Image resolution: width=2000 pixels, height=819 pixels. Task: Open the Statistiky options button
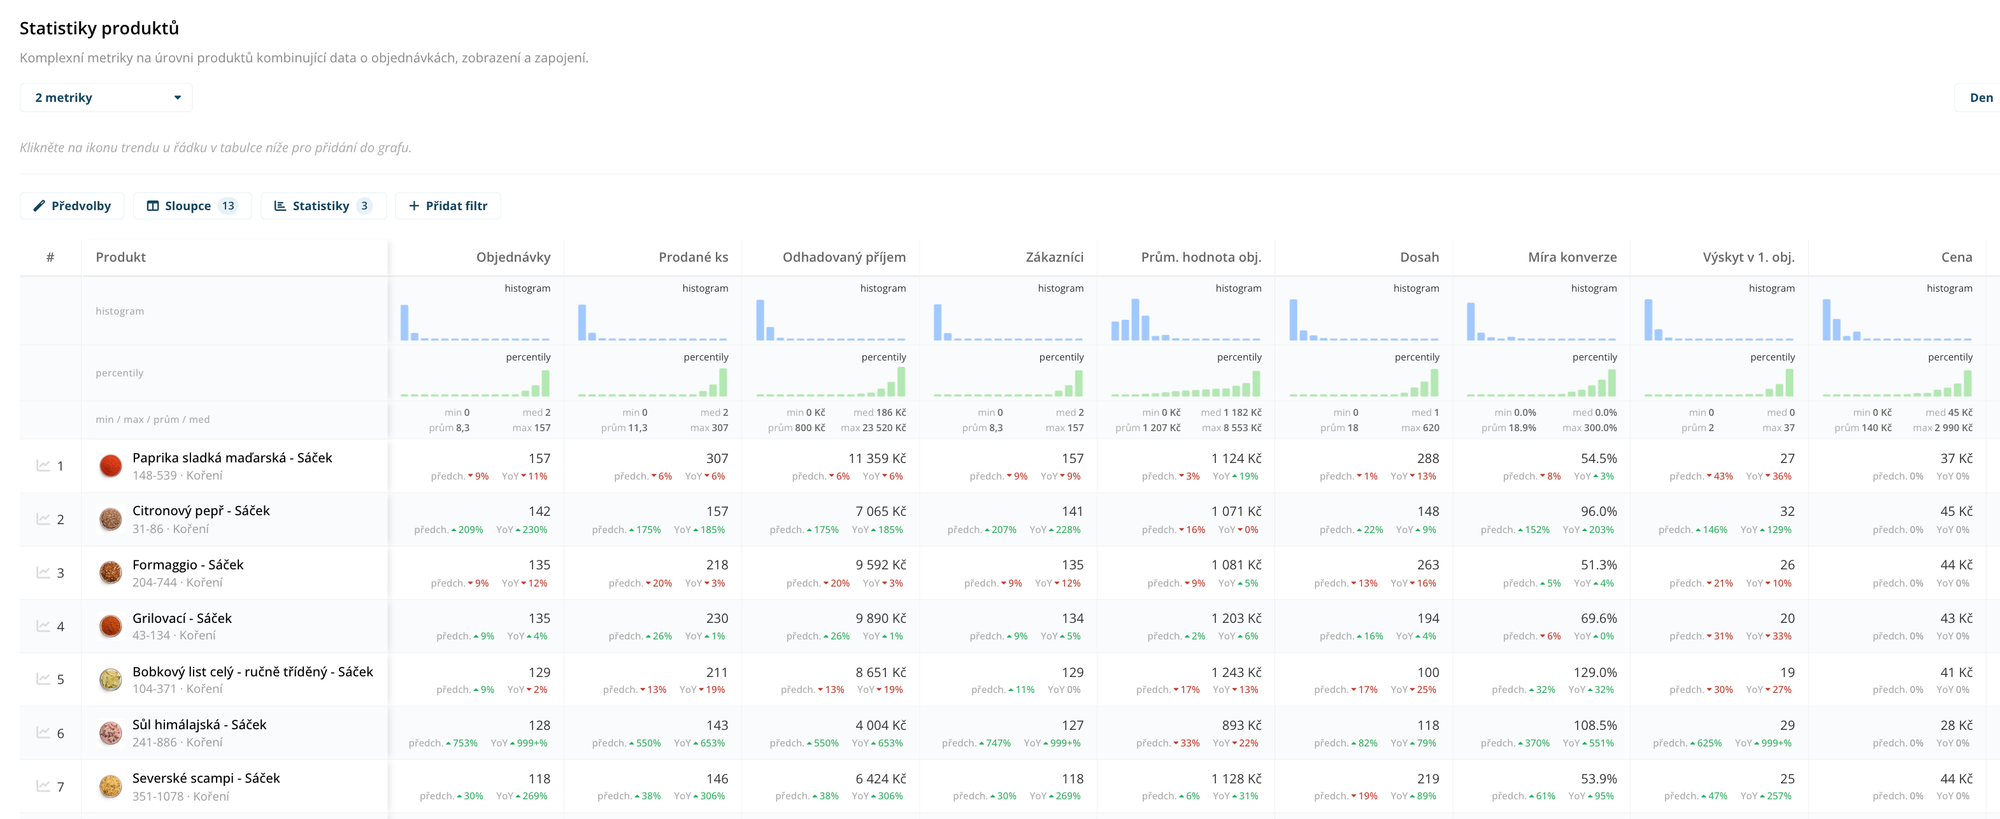323,206
